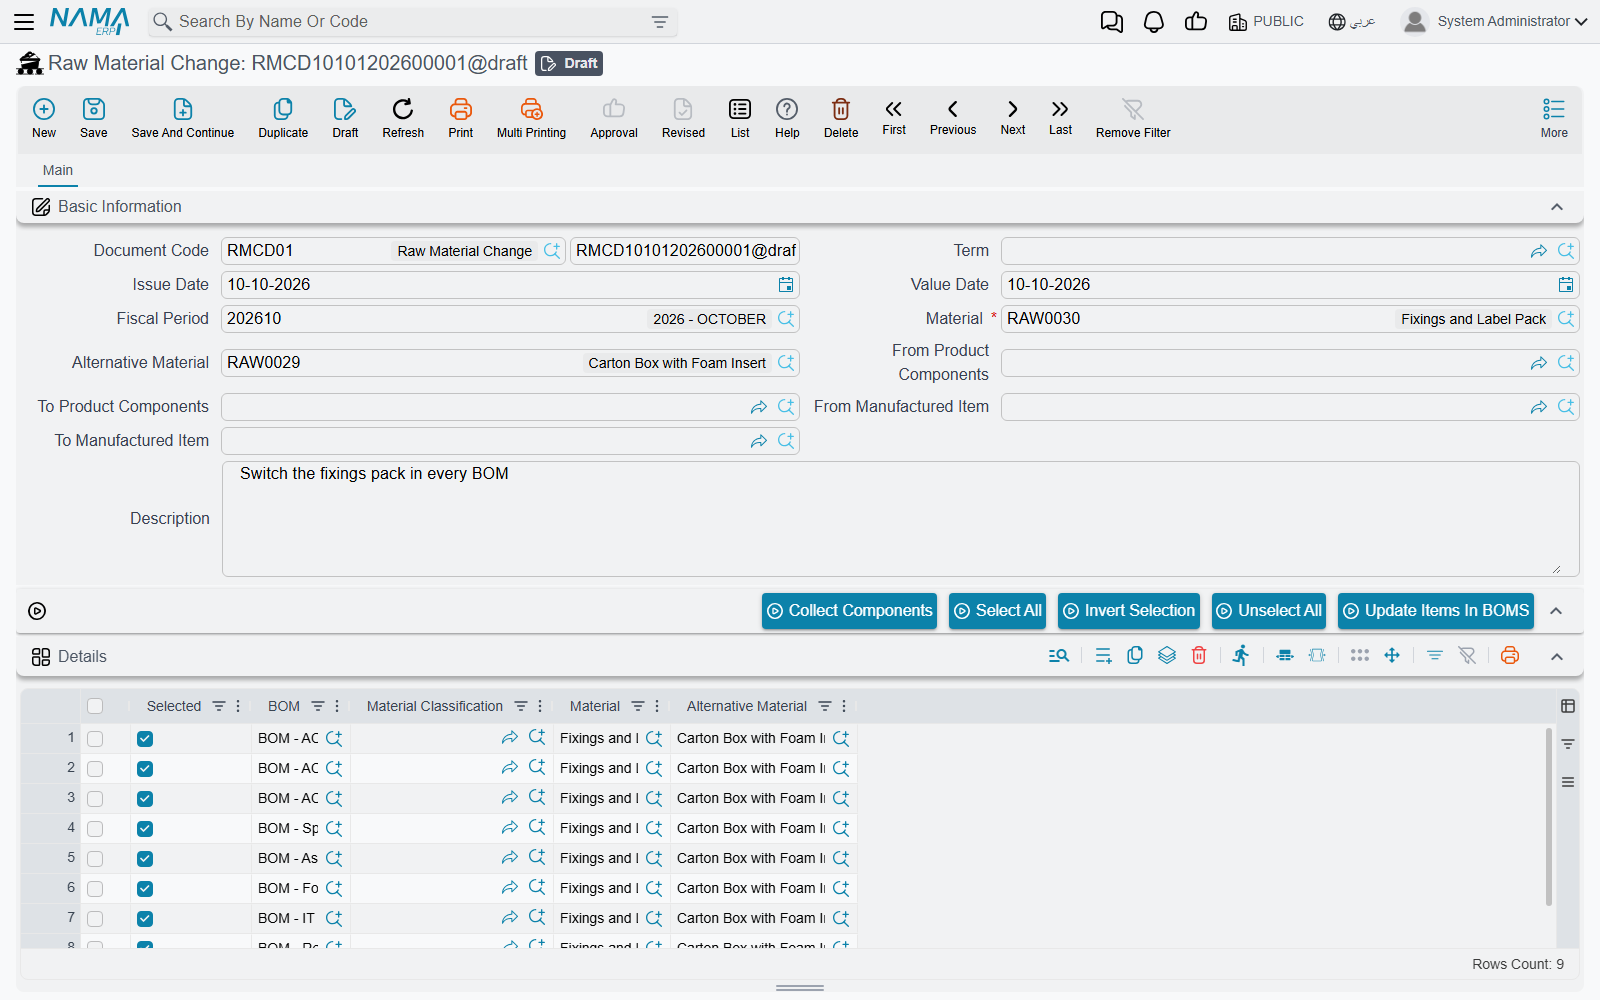Uncheck Selected for row 3

point(145,799)
